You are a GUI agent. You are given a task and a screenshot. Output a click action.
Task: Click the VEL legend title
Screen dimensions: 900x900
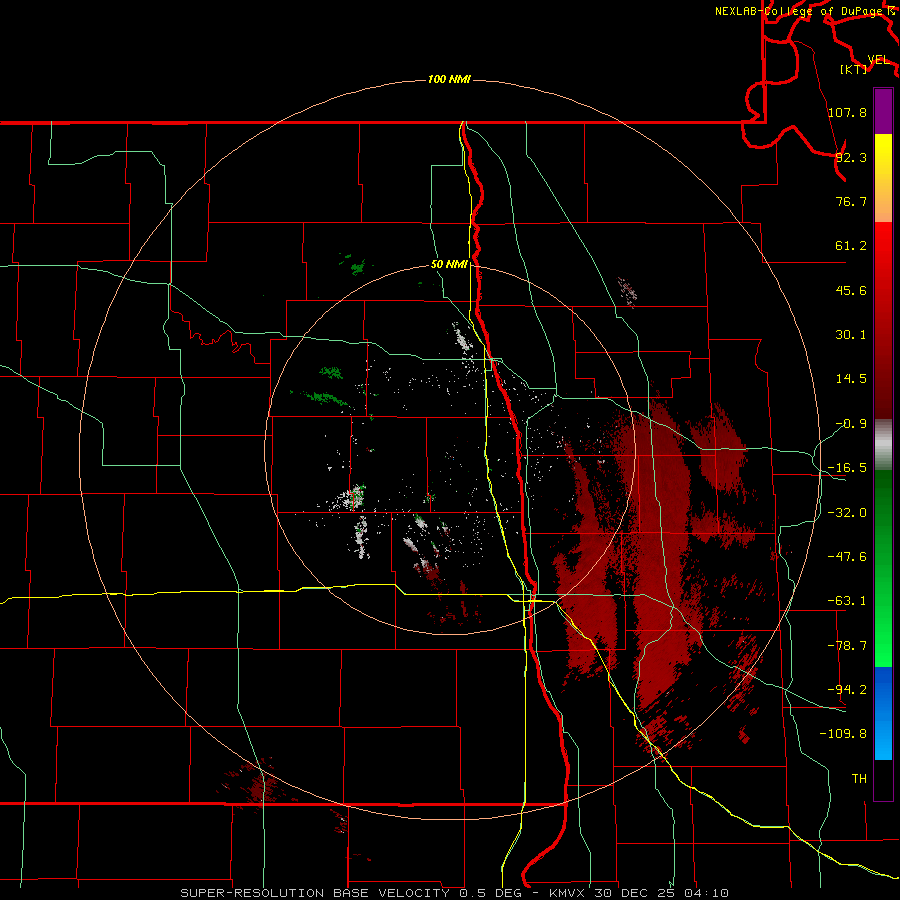point(878,60)
